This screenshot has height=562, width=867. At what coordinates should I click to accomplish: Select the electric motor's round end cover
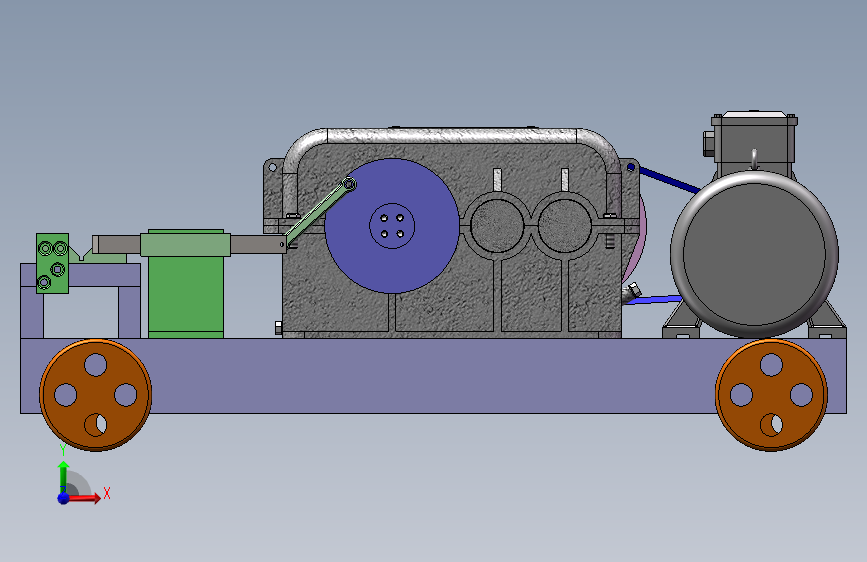[754, 254]
